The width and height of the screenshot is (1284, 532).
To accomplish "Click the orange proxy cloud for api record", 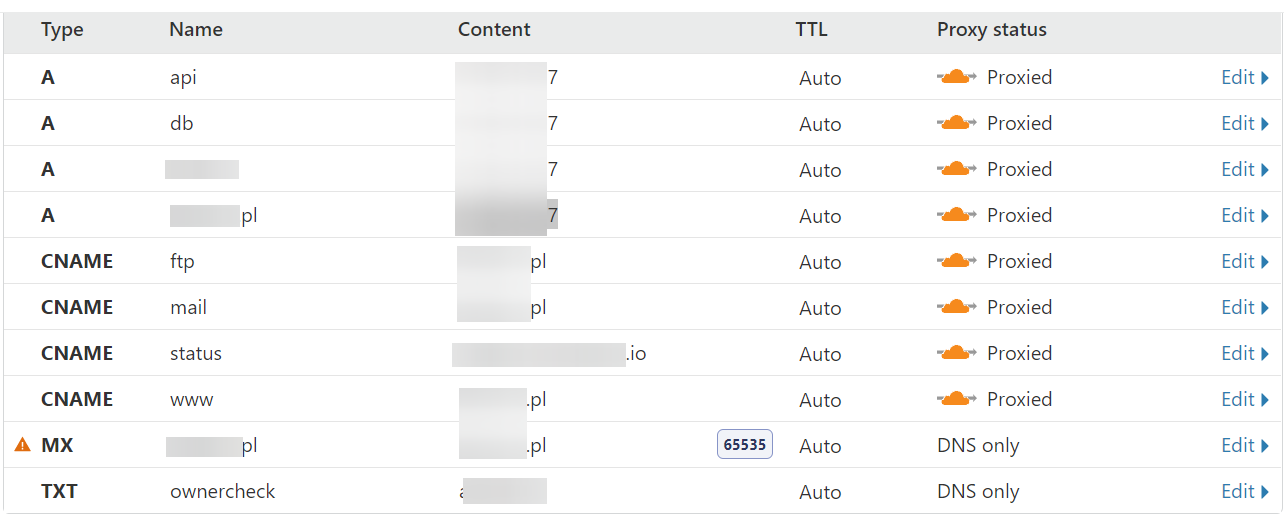I will pos(957,77).
